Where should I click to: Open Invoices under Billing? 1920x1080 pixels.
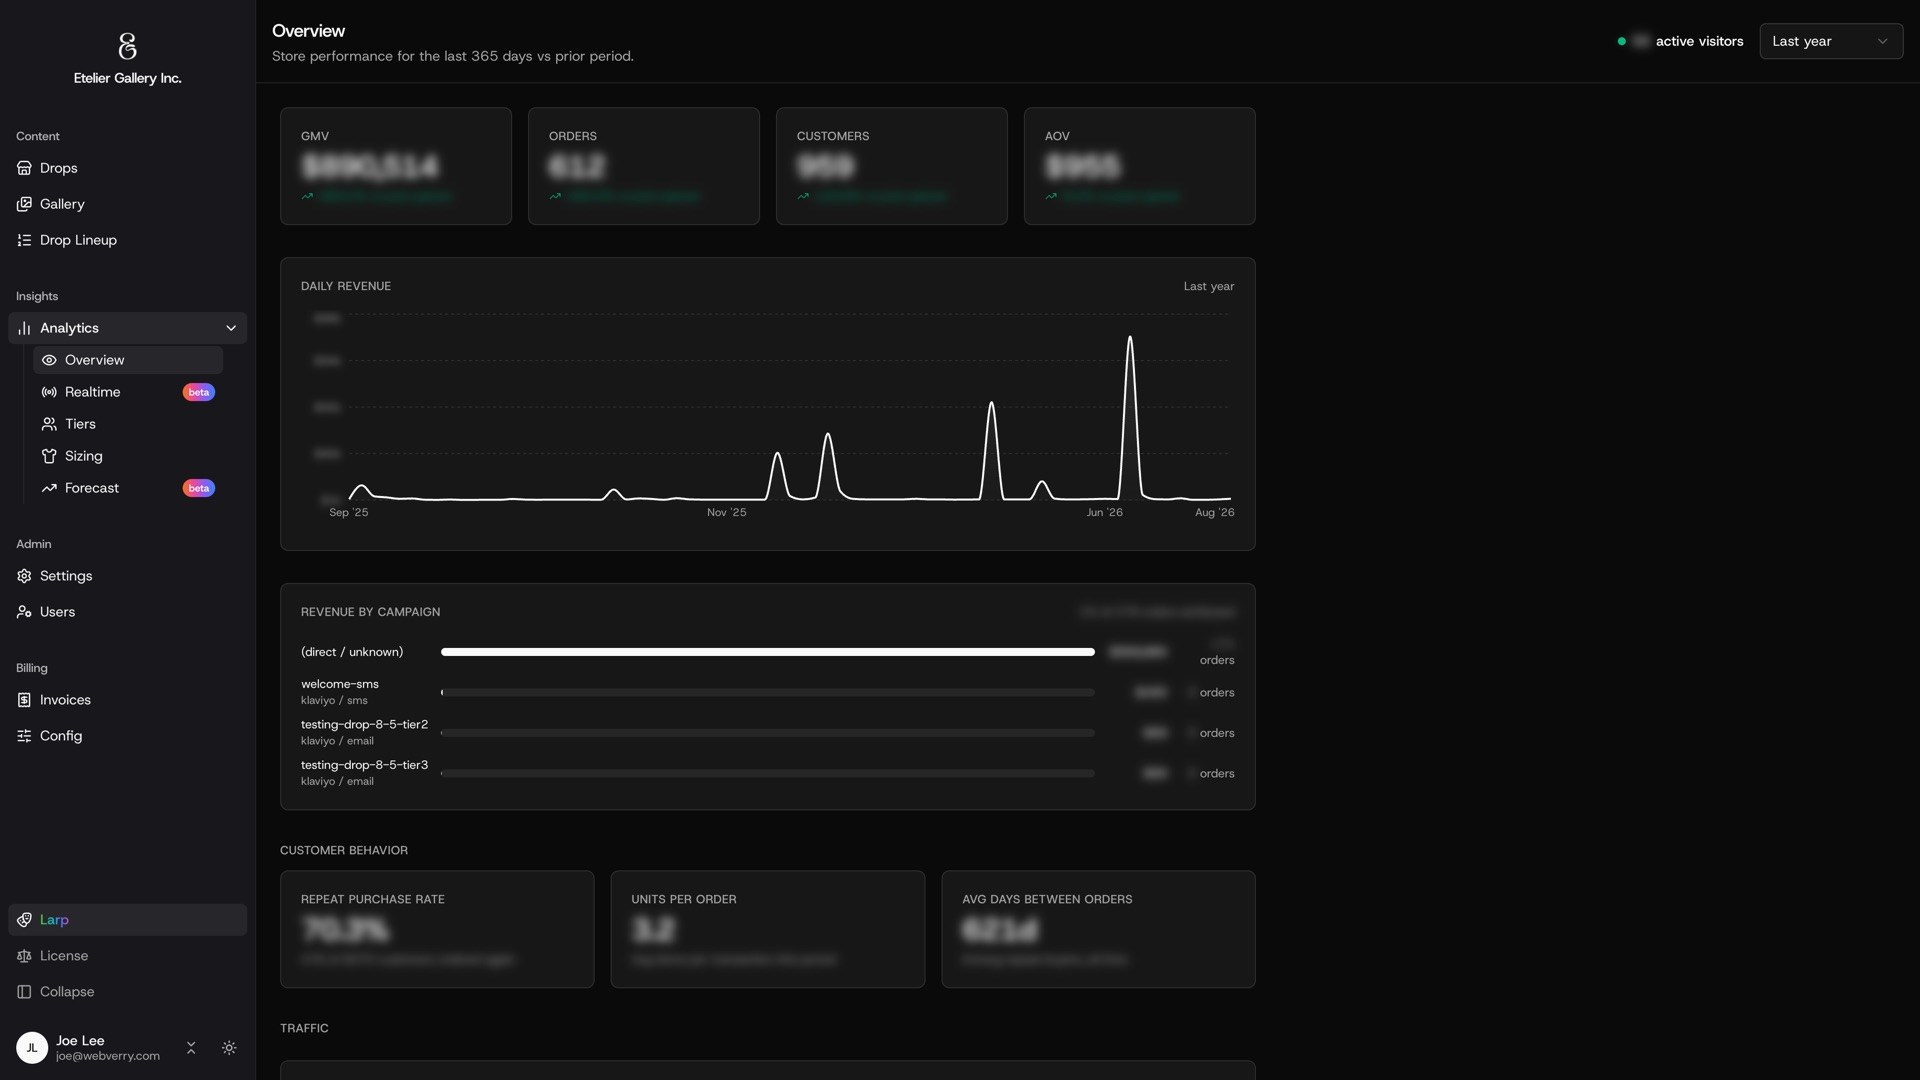pos(127,700)
